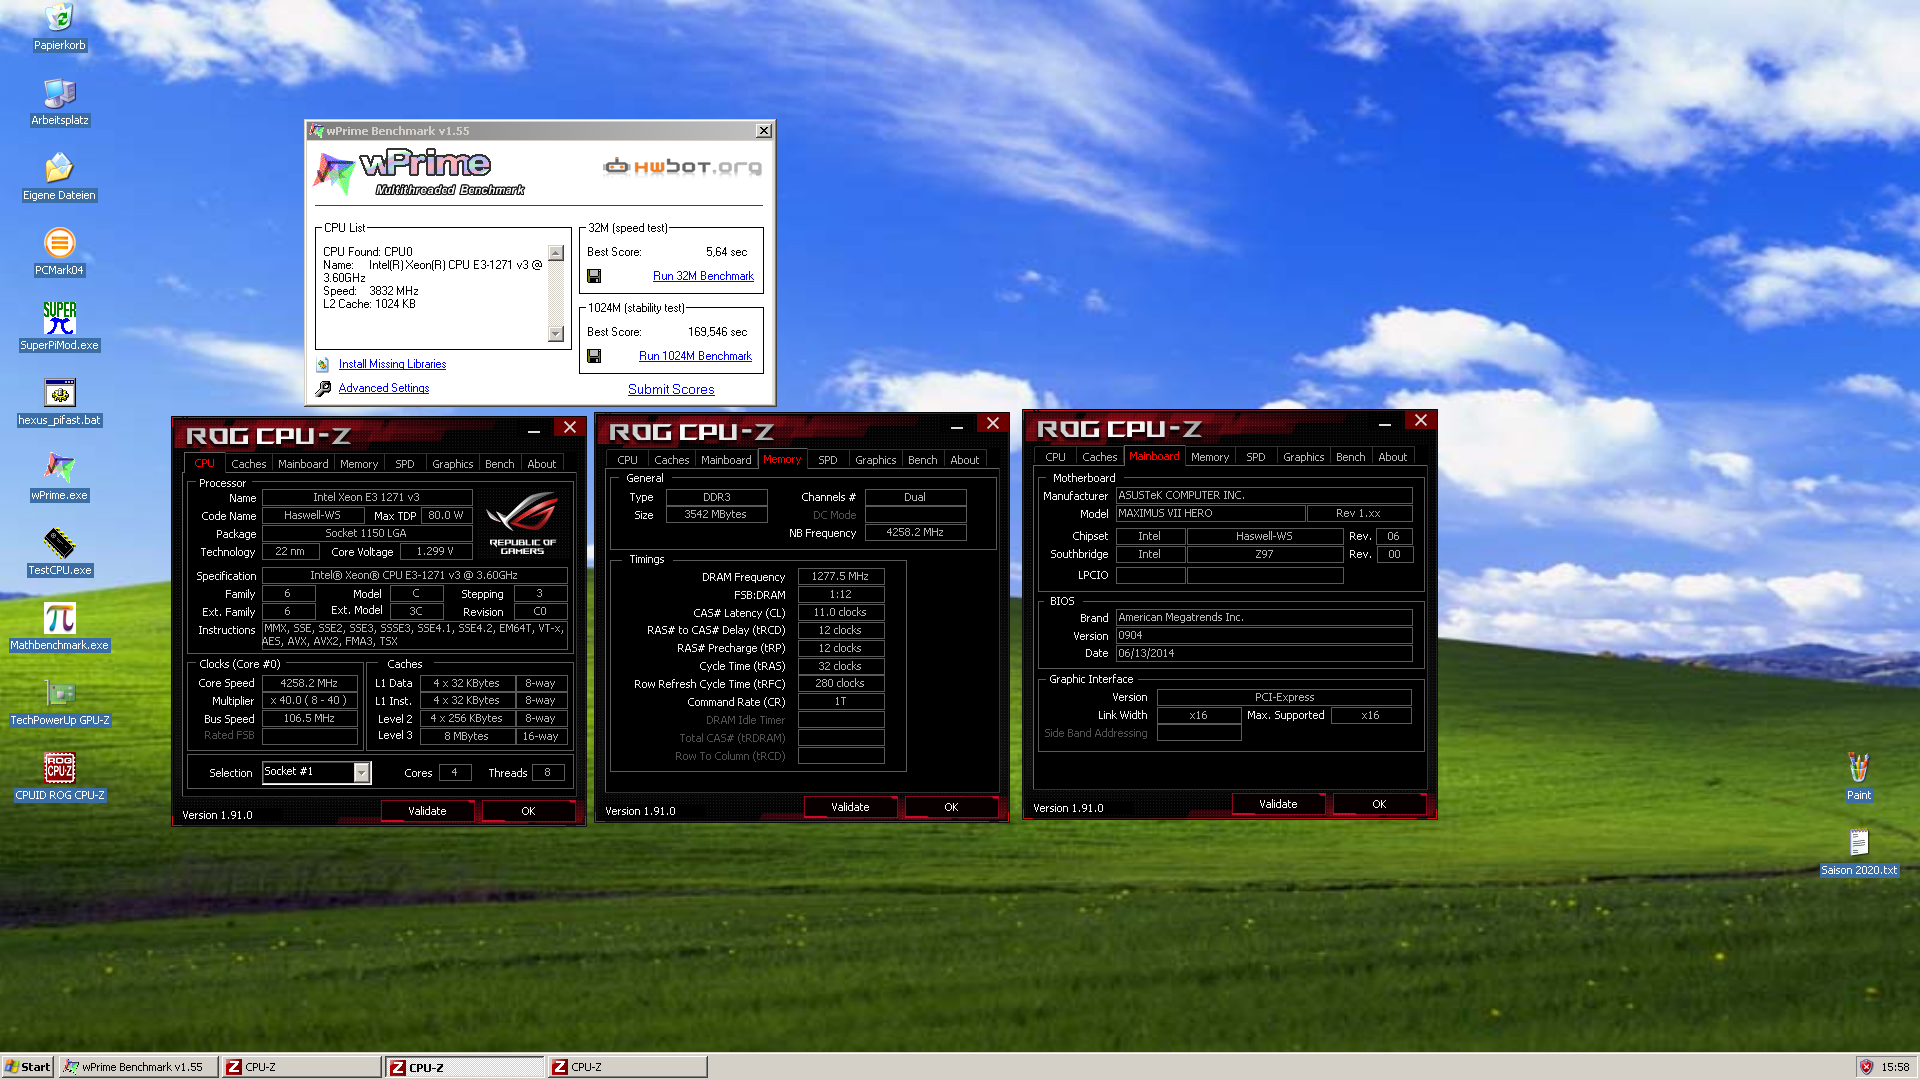Click OK in the Memory CPU-Z window
This screenshot has width=1920, height=1080.
click(951, 807)
